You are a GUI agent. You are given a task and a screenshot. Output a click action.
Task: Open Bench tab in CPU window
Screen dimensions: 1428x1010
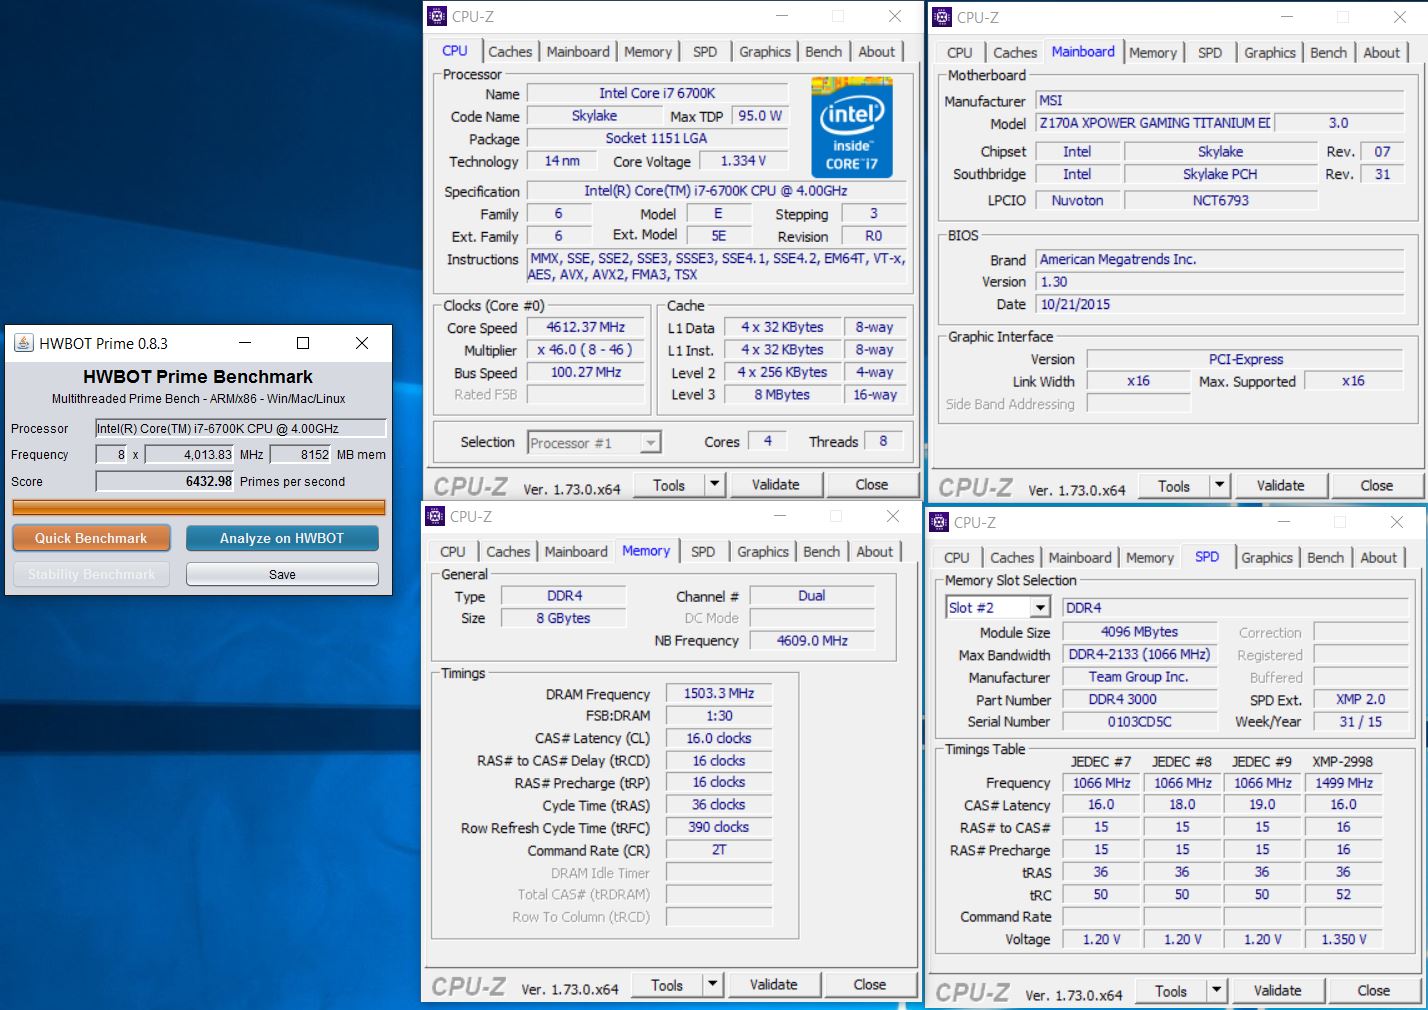coord(823,52)
